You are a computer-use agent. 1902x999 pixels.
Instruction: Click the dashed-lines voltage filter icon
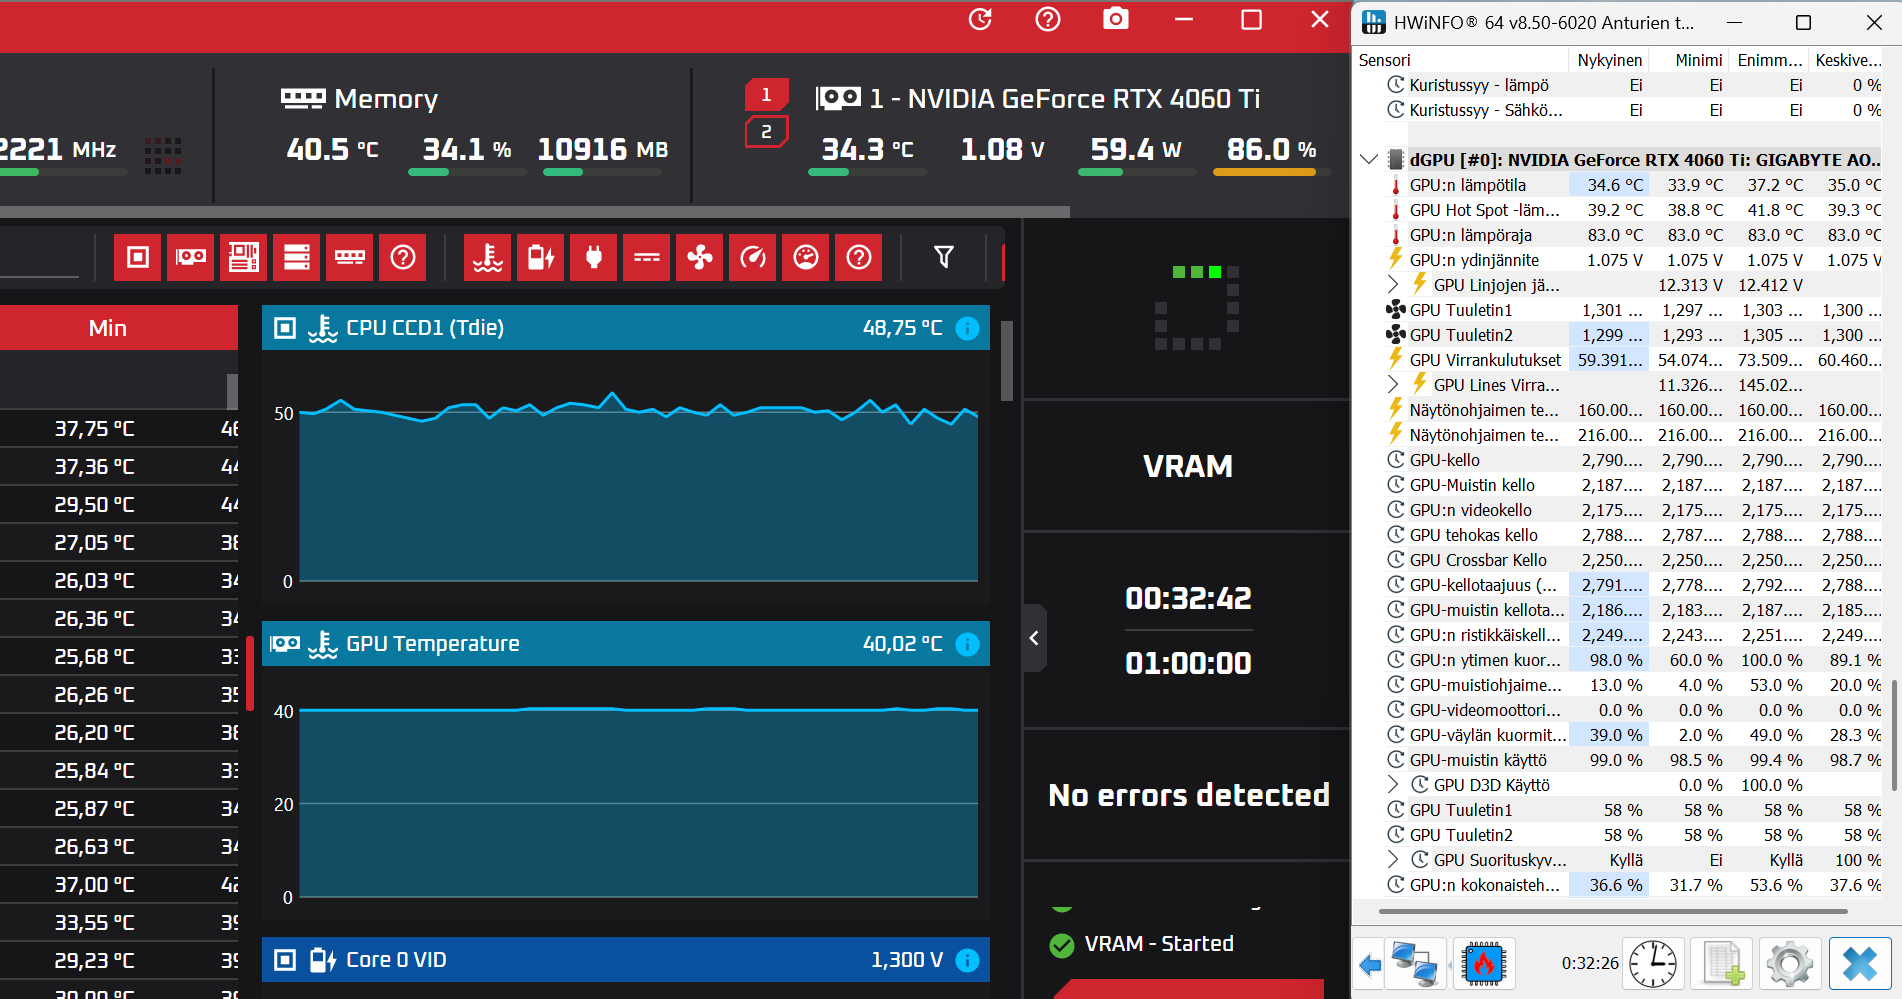[647, 258]
